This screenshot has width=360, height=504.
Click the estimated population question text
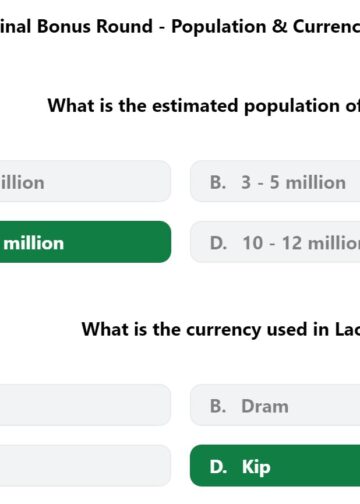pos(204,106)
